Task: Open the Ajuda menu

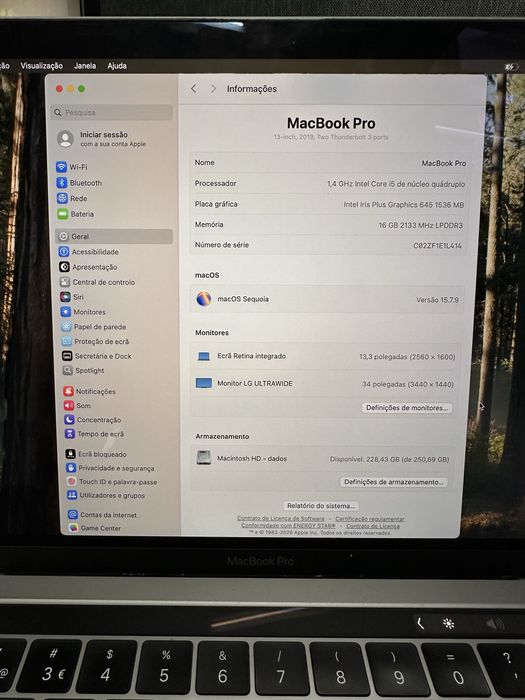Action: 117,66
